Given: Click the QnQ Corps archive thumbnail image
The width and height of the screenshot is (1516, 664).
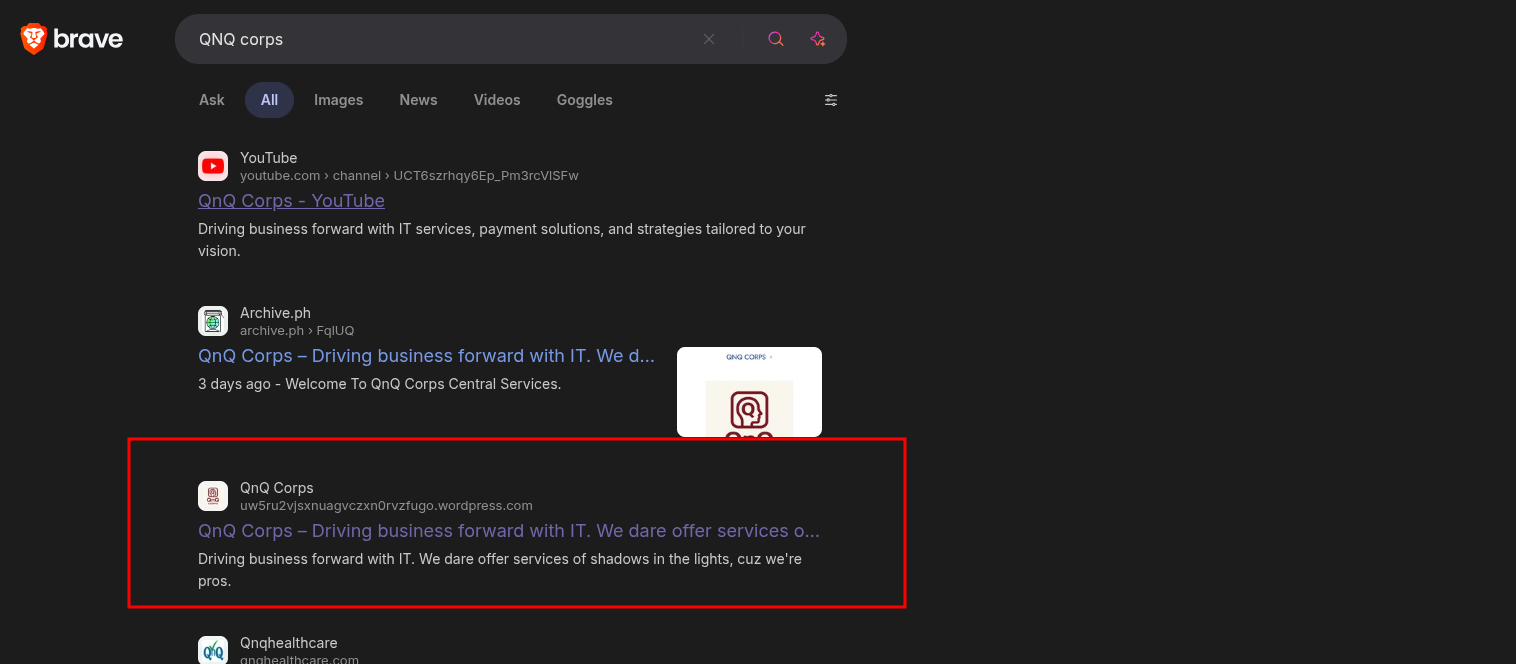Looking at the screenshot, I should pos(749,392).
